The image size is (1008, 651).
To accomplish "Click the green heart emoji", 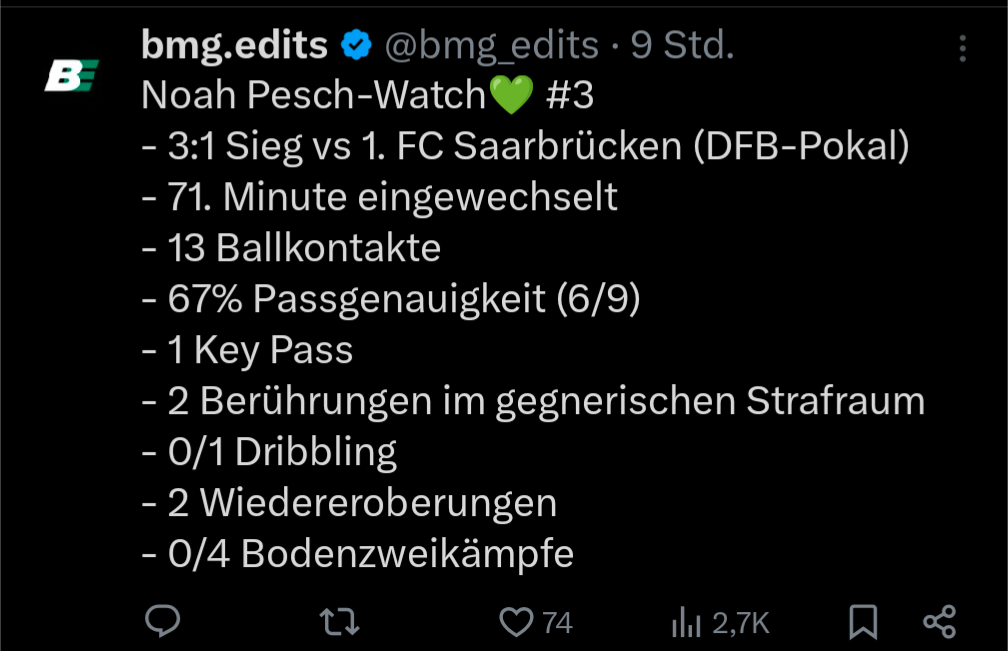I will pyautogui.click(x=511, y=96).
